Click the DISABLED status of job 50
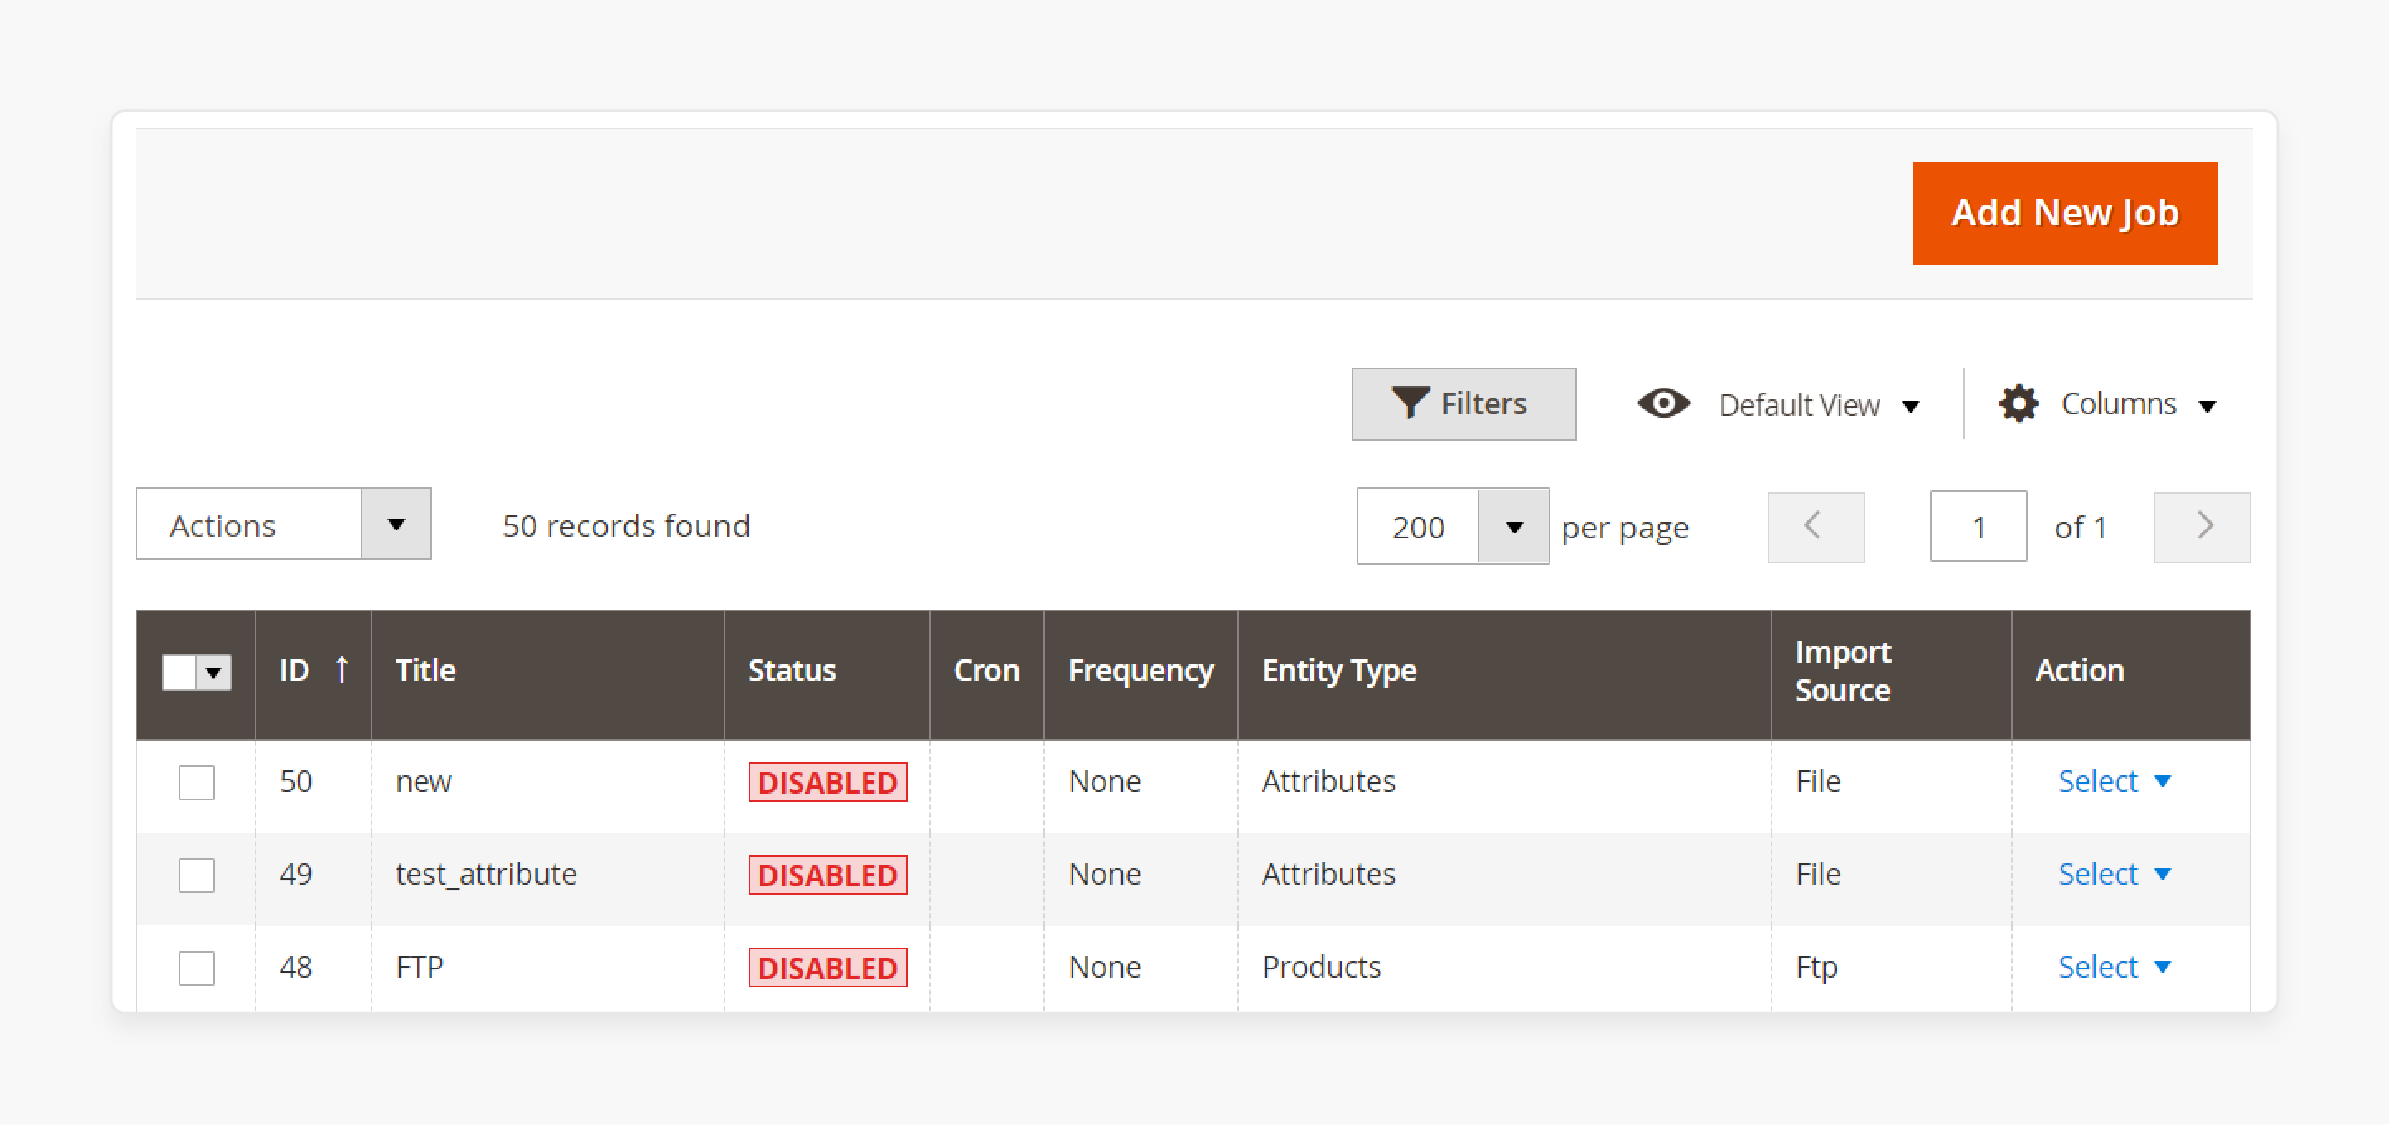This screenshot has height=1125, width=2389. click(828, 782)
